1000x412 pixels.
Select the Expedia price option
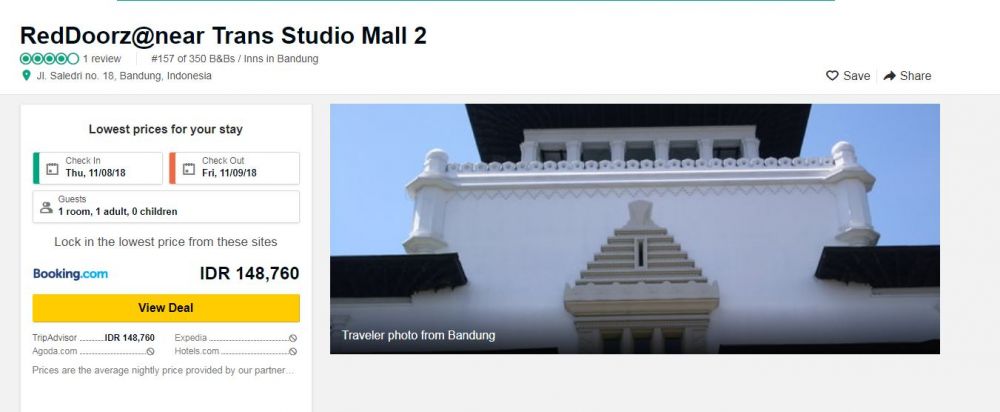236,338
